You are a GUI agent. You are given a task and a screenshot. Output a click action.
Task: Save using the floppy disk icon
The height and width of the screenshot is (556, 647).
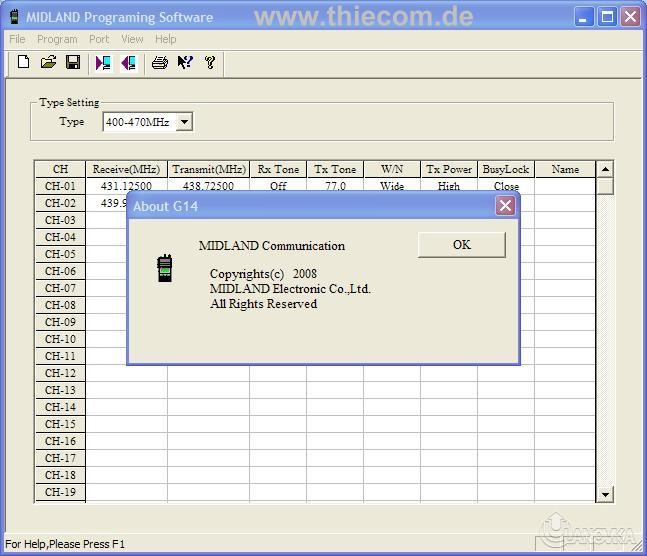point(73,63)
